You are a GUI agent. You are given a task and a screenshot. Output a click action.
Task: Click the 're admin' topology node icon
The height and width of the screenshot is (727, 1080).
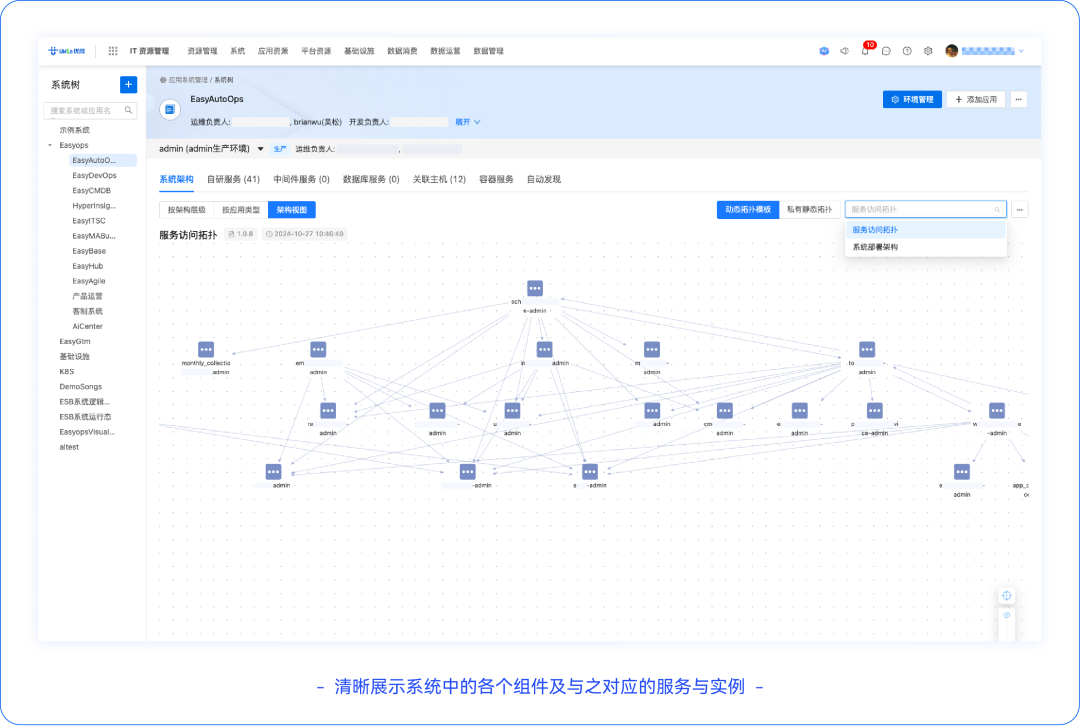point(328,411)
